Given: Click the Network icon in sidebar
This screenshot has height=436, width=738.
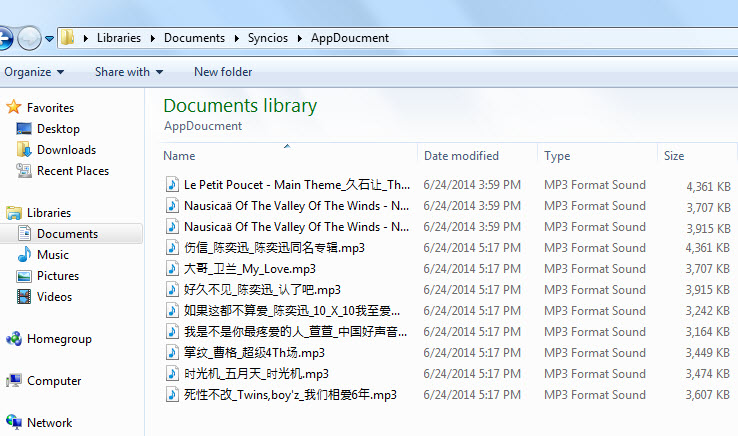Looking at the screenshot, I should tap(14, 422).
